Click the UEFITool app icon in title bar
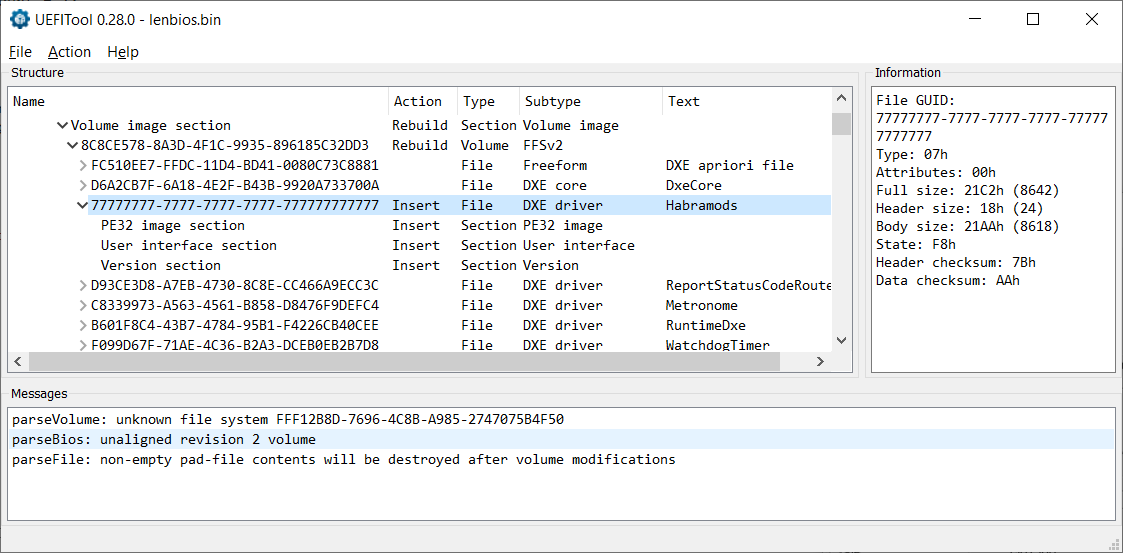This screenshot has height=553, width=1123. click(19, 19)
